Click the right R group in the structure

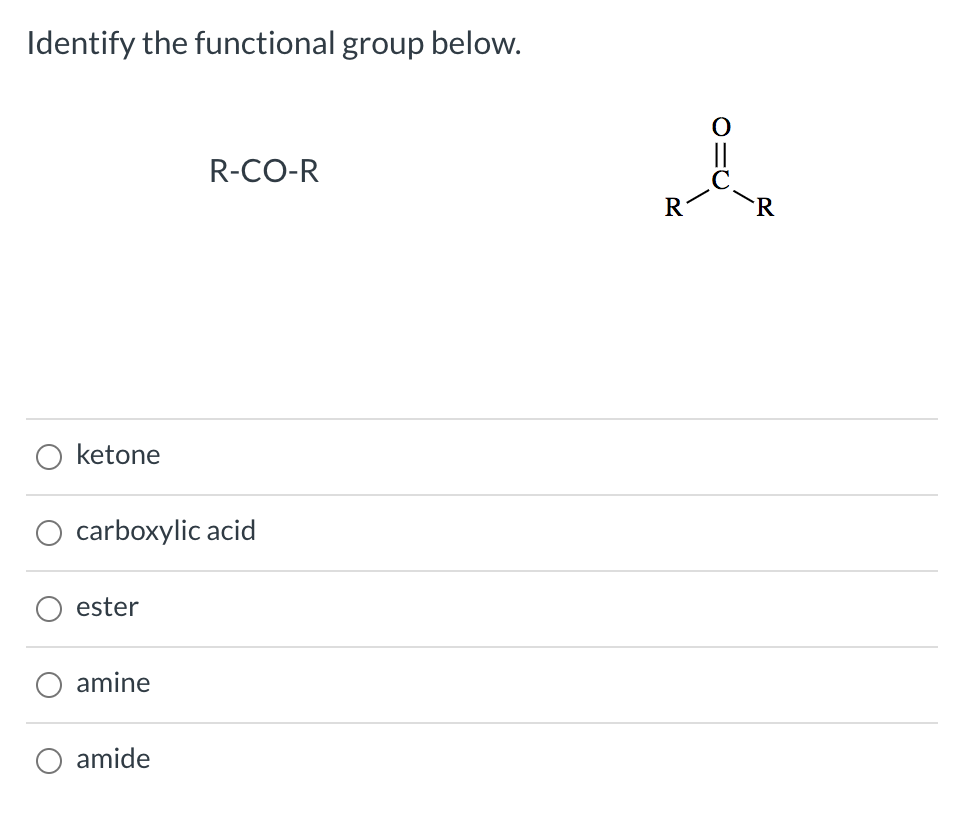763,209
